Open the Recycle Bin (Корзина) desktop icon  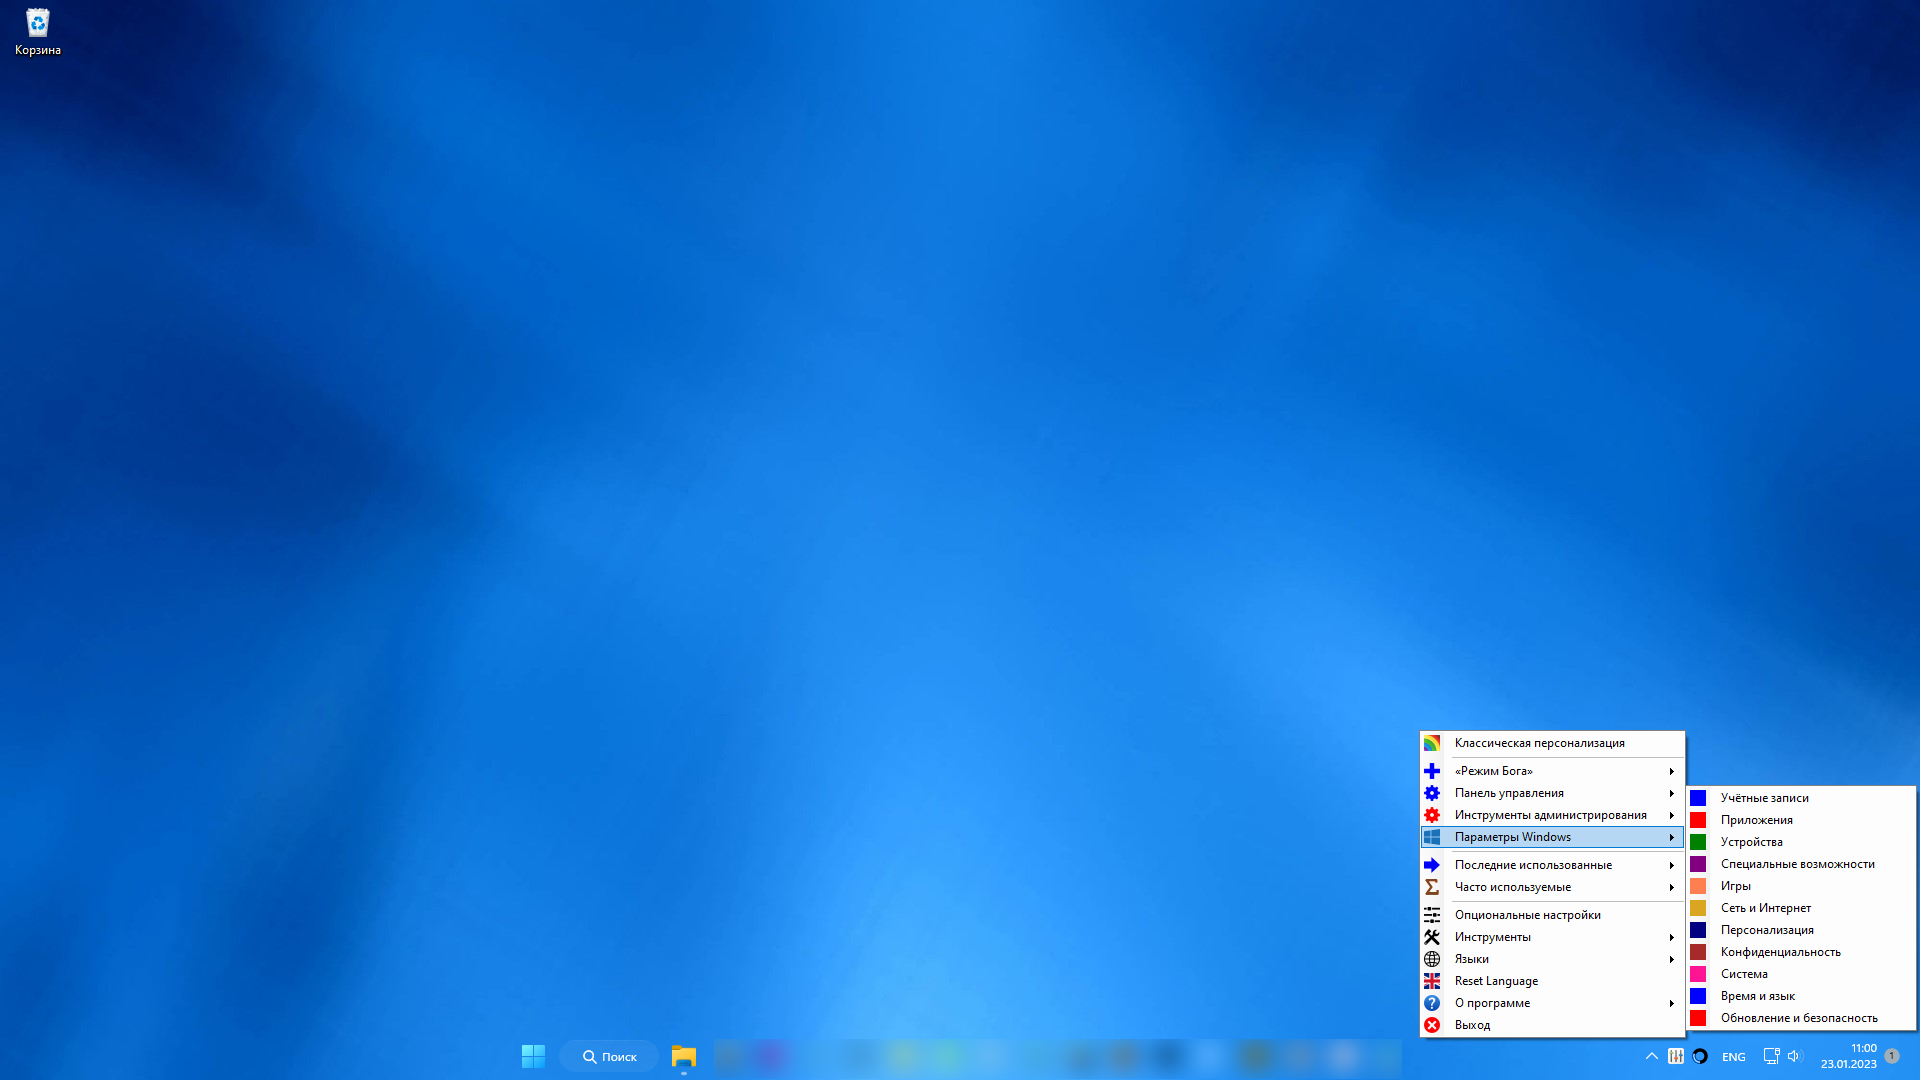[37, 32]
